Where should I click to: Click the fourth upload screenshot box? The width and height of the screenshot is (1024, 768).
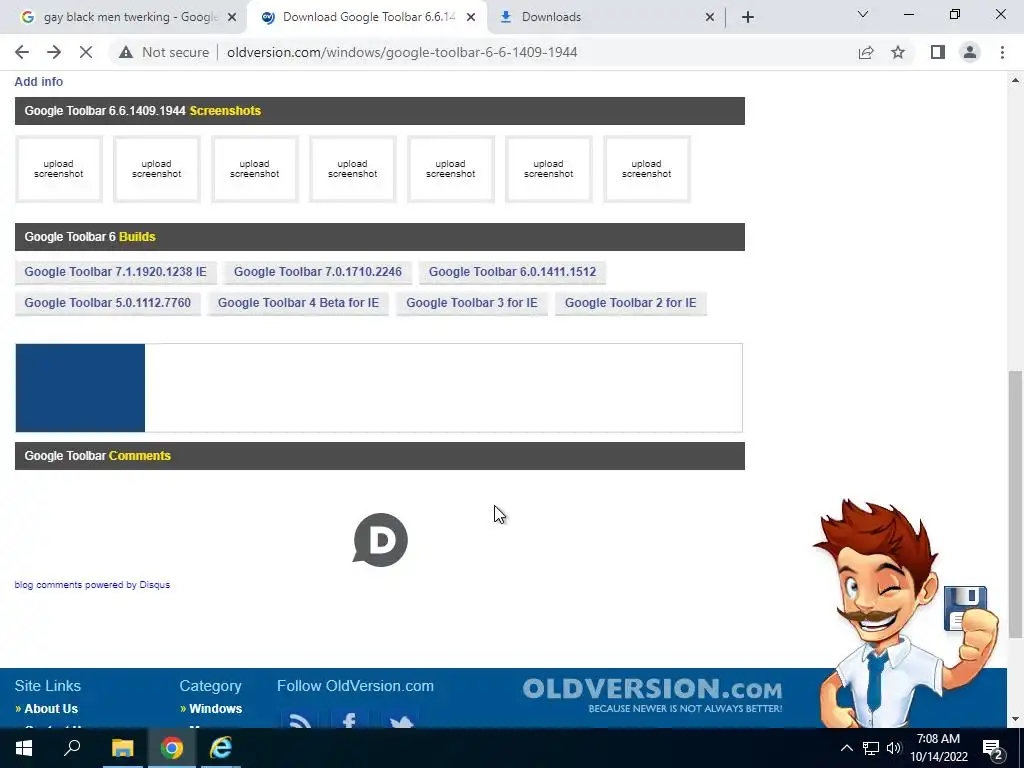coord(353,169)
